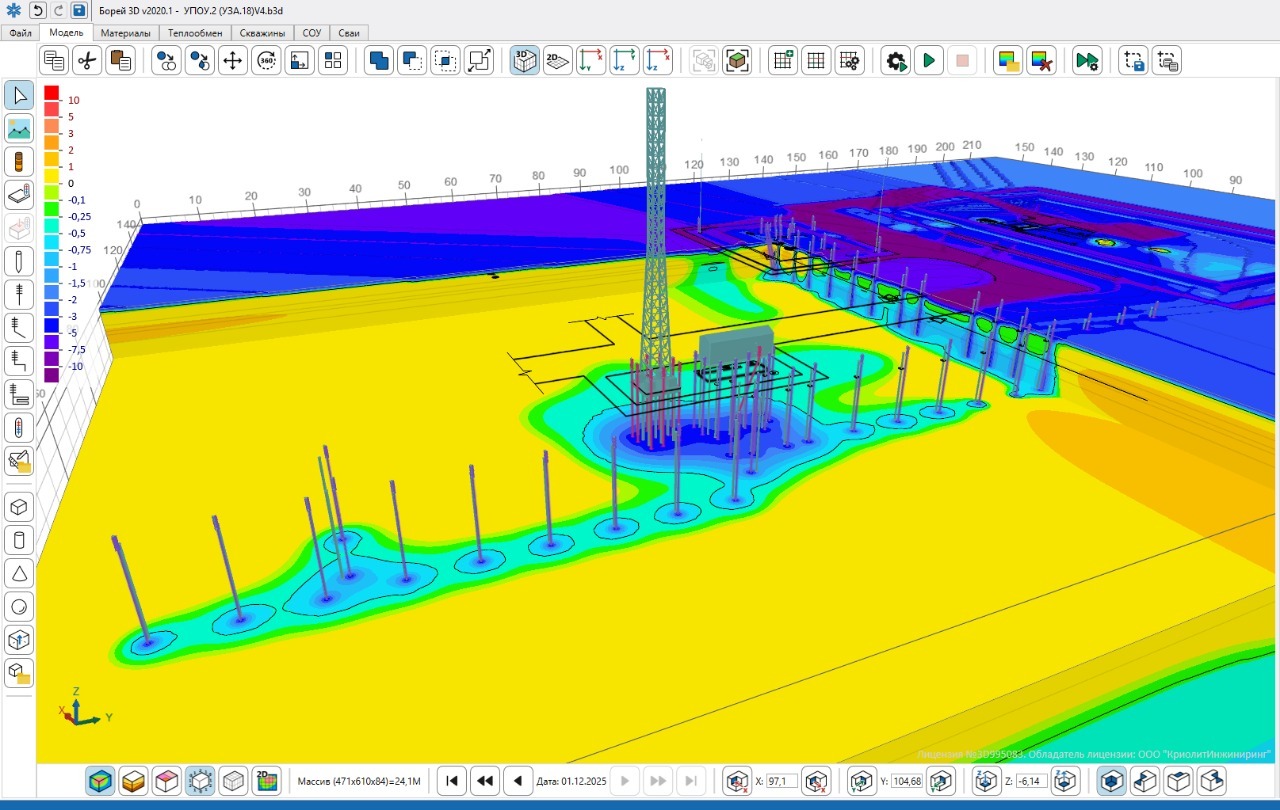Click the grid settings gear icon
1280x810 pixels.
pos(849,61)
